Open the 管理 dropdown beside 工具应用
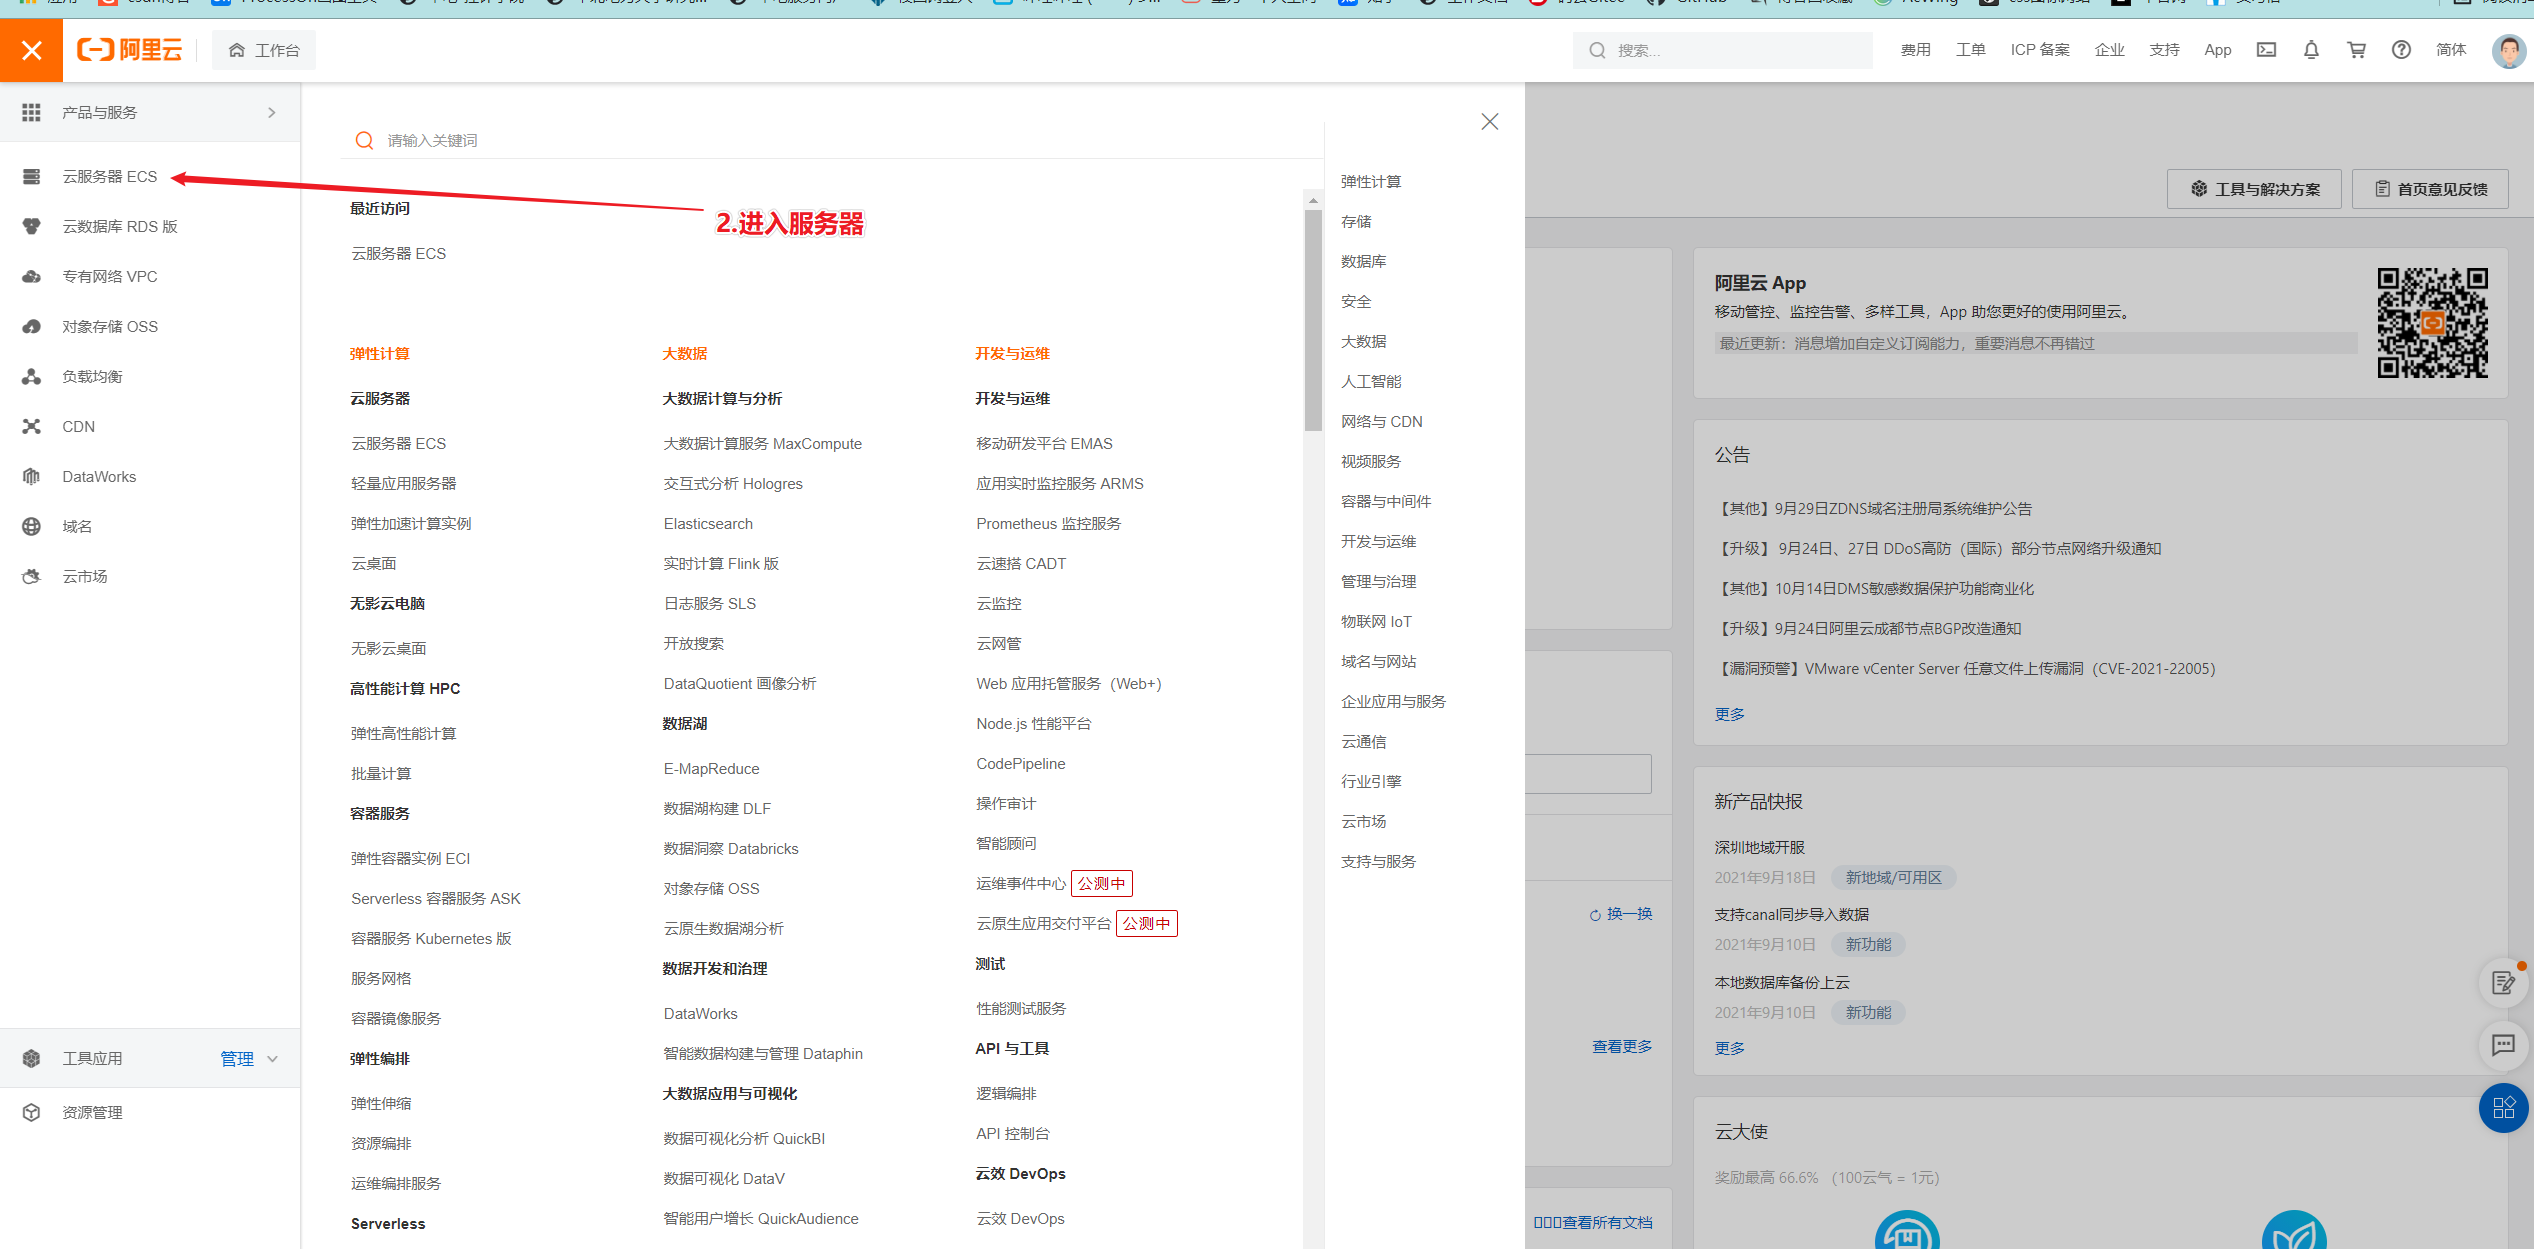This screenshot has height=1249, width=2534. pos(246,1058)
